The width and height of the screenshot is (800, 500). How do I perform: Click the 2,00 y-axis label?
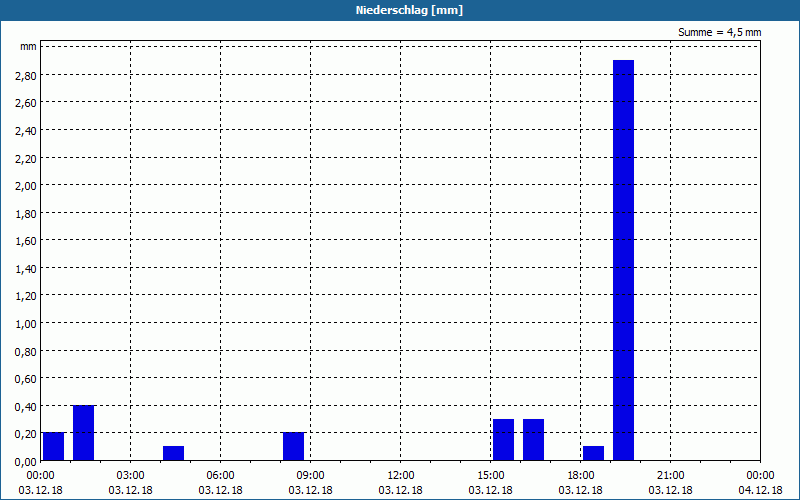tap(26, 185)
